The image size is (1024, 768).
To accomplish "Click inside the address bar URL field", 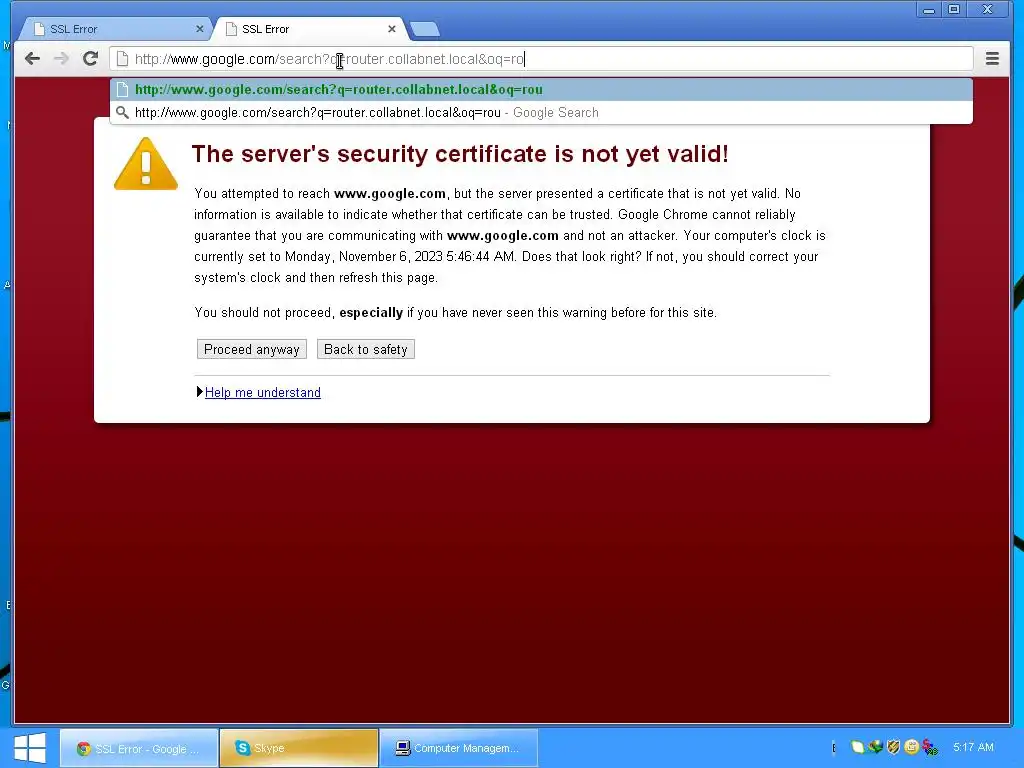I will [x=541, y=59].
